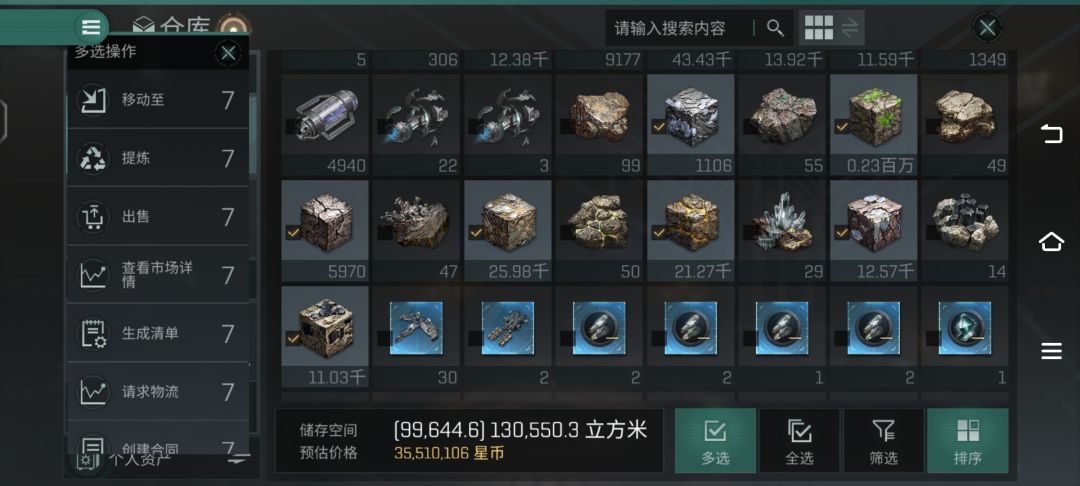Click the search magnifier icon
Image resolution: width=1080 pixels, height=486 pixels.
point(775,28)
